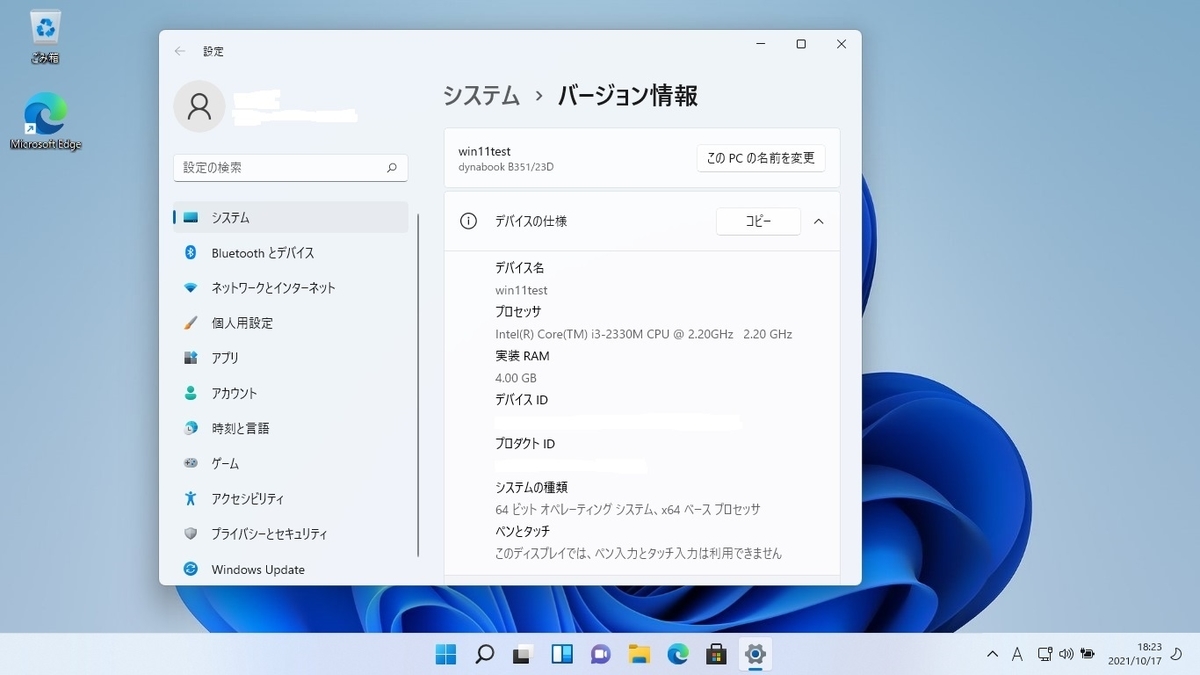
Task: Select ゲーム in sidebar
Action: 291,463
